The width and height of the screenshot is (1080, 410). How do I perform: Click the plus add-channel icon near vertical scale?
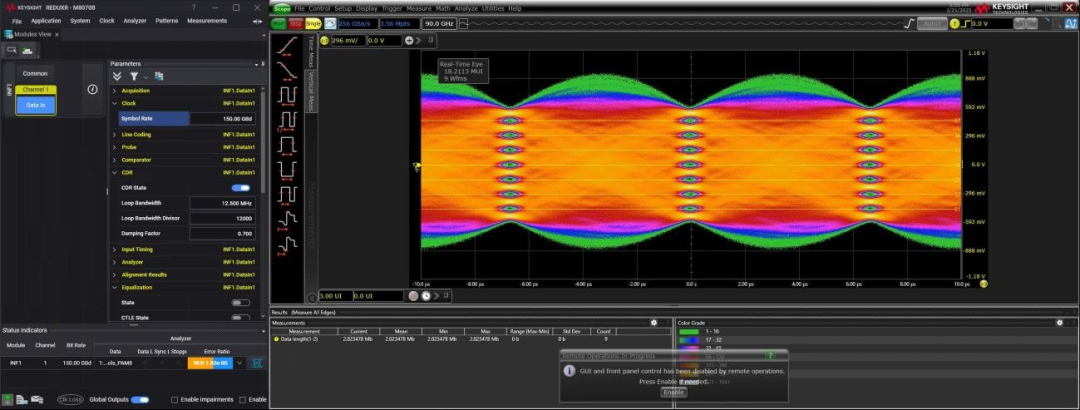point(409,41)
